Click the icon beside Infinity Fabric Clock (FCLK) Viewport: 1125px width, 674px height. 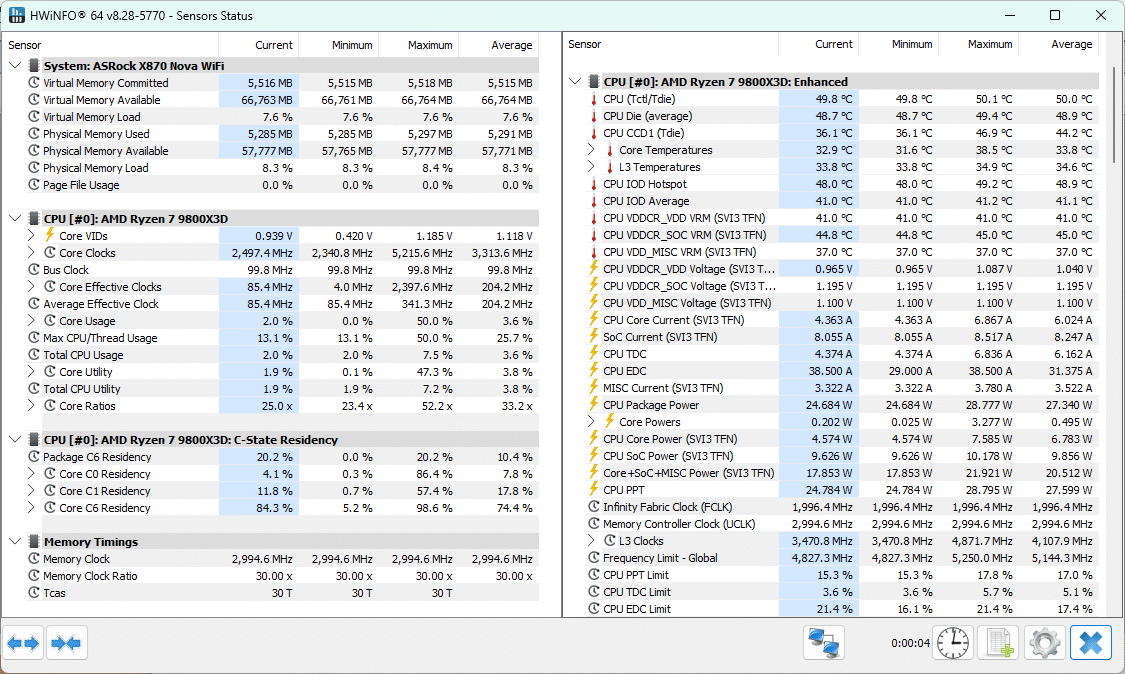click(594, 506)
